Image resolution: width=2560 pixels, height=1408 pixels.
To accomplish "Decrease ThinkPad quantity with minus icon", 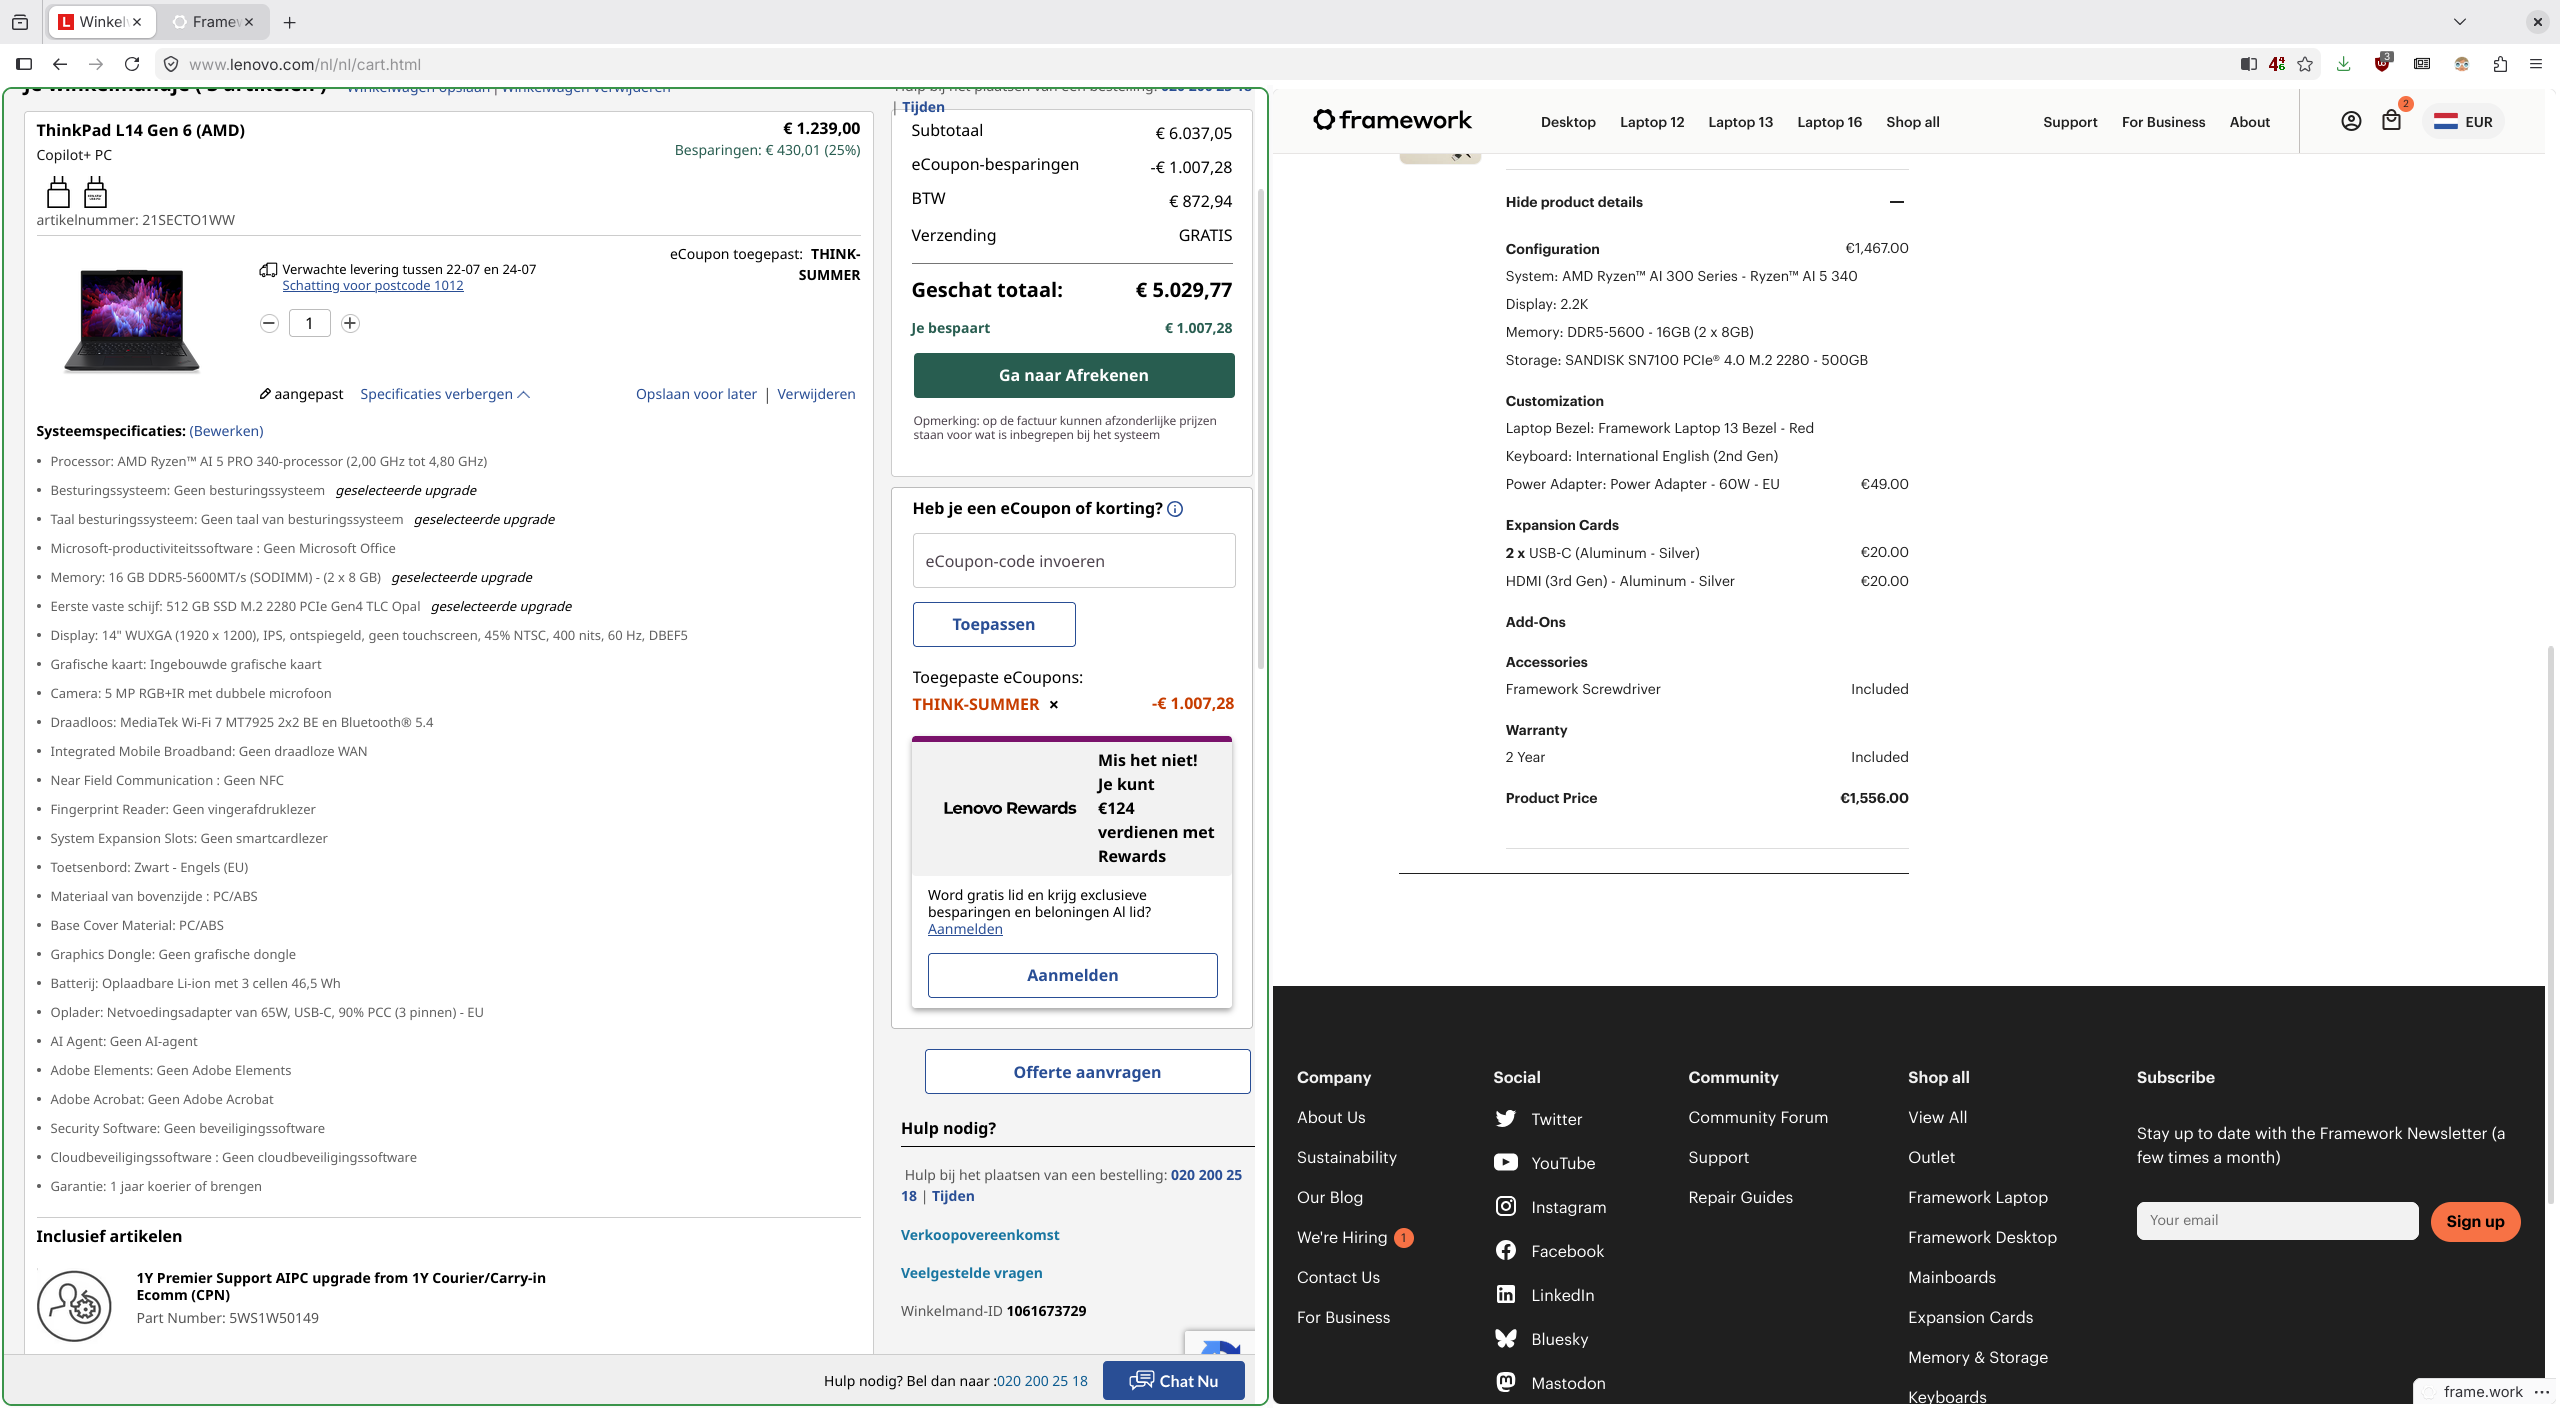I will tap(269, 323).
